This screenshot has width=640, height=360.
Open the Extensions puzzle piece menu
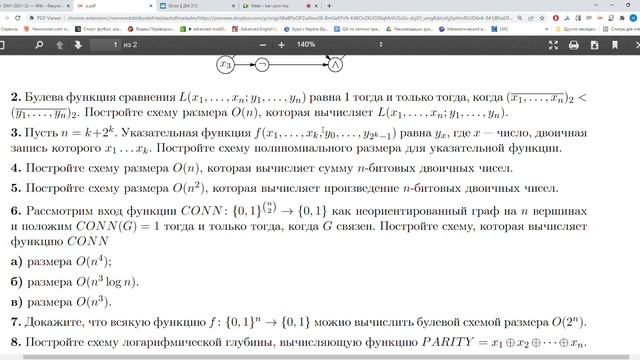(x=622, y=18)
